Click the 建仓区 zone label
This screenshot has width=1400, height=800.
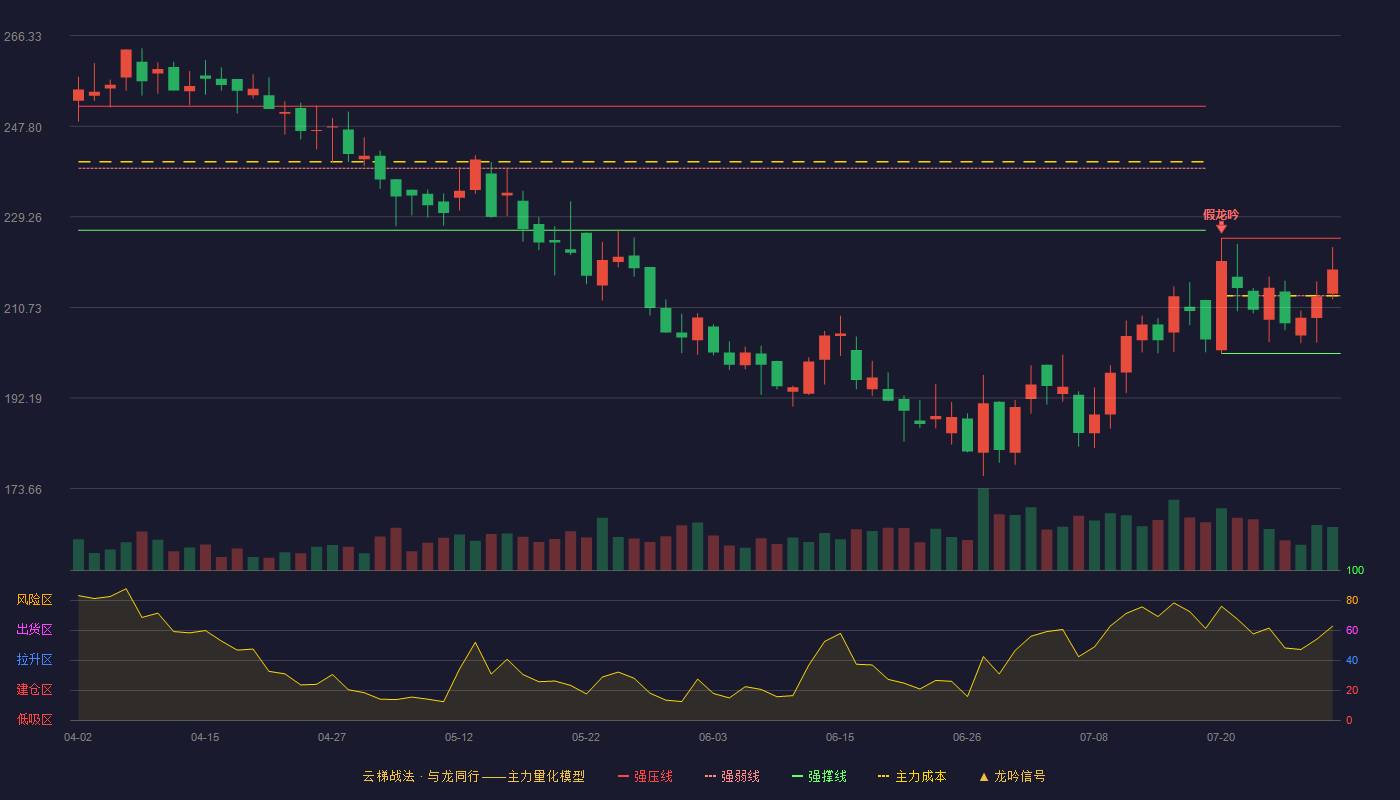[x=34, y=690]
